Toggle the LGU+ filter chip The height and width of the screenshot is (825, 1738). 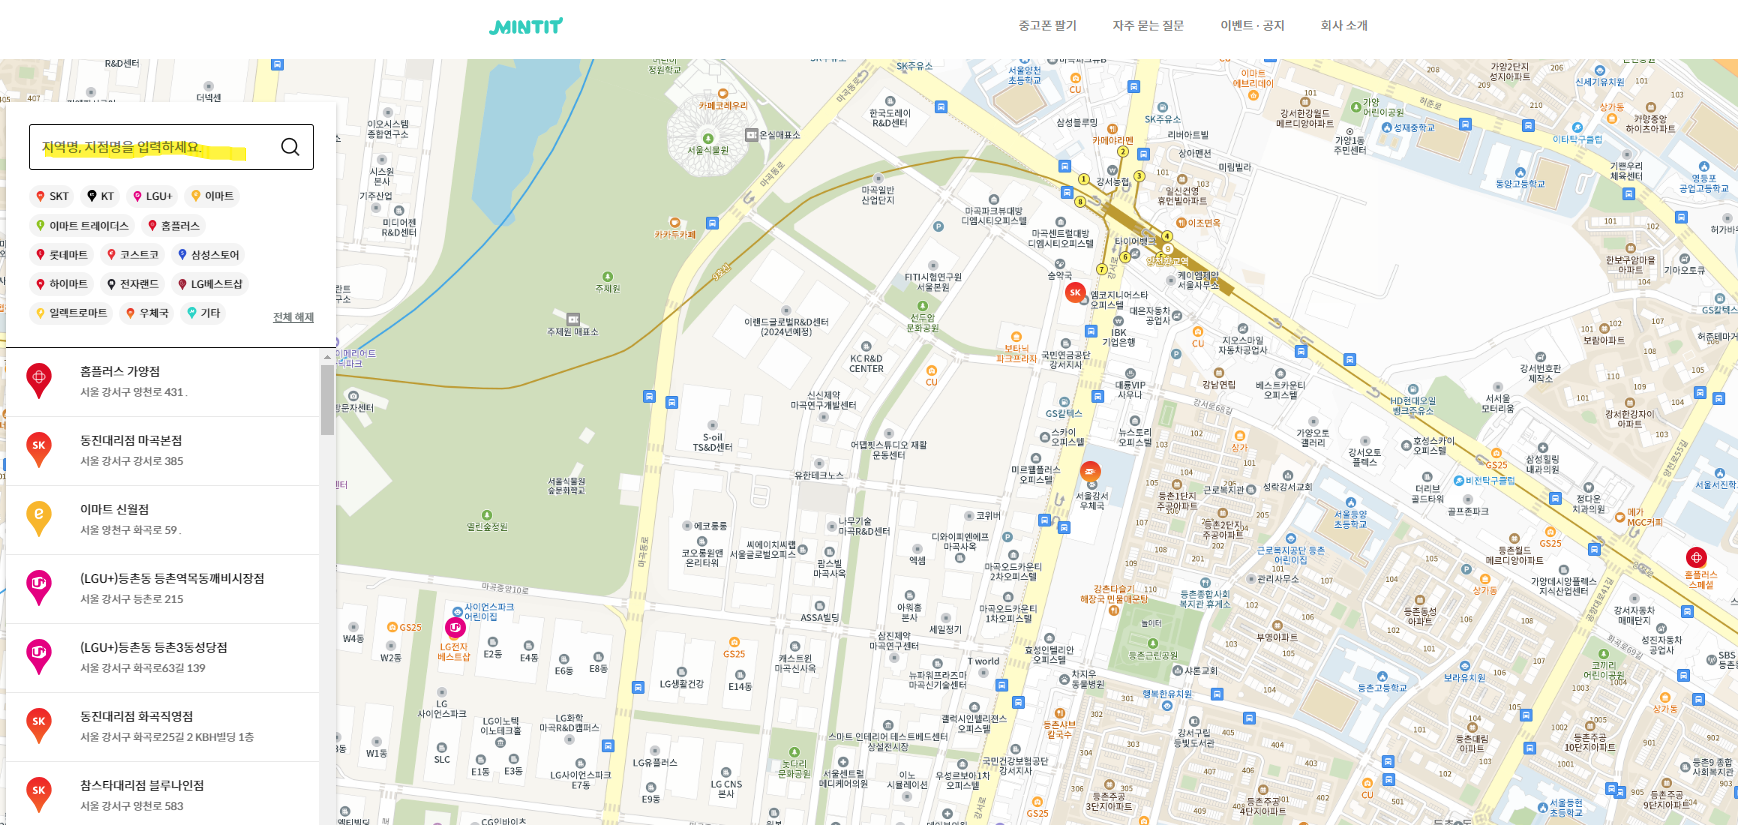152,196
